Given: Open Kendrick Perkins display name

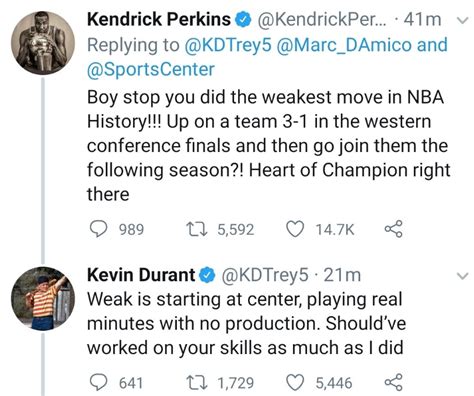Looking at the screenshot, I should [x=159, y=19].
